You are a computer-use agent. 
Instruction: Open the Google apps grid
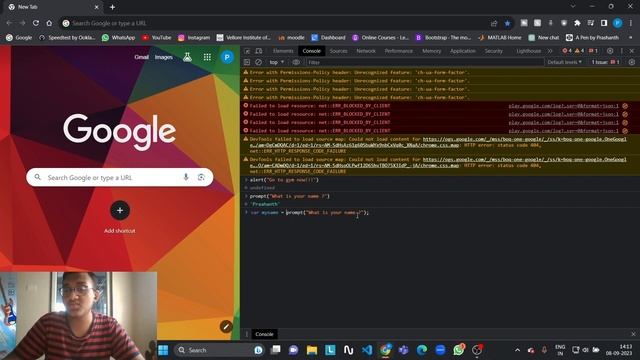click(x=207, y=57)
